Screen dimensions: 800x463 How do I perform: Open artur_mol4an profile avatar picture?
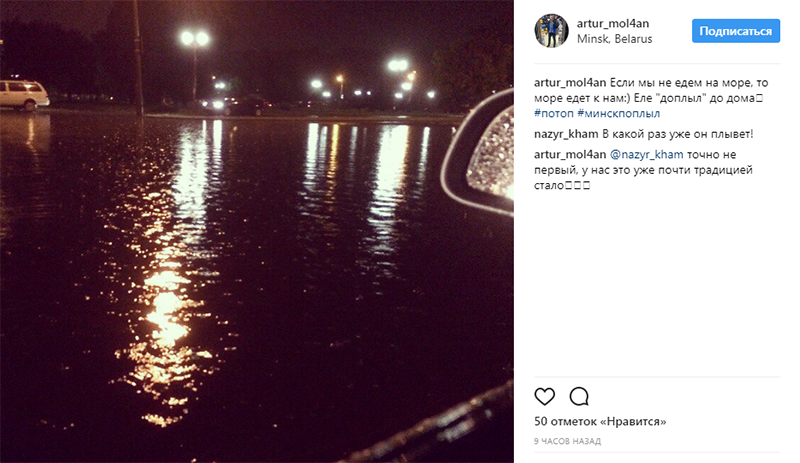(x=551, y=31)
